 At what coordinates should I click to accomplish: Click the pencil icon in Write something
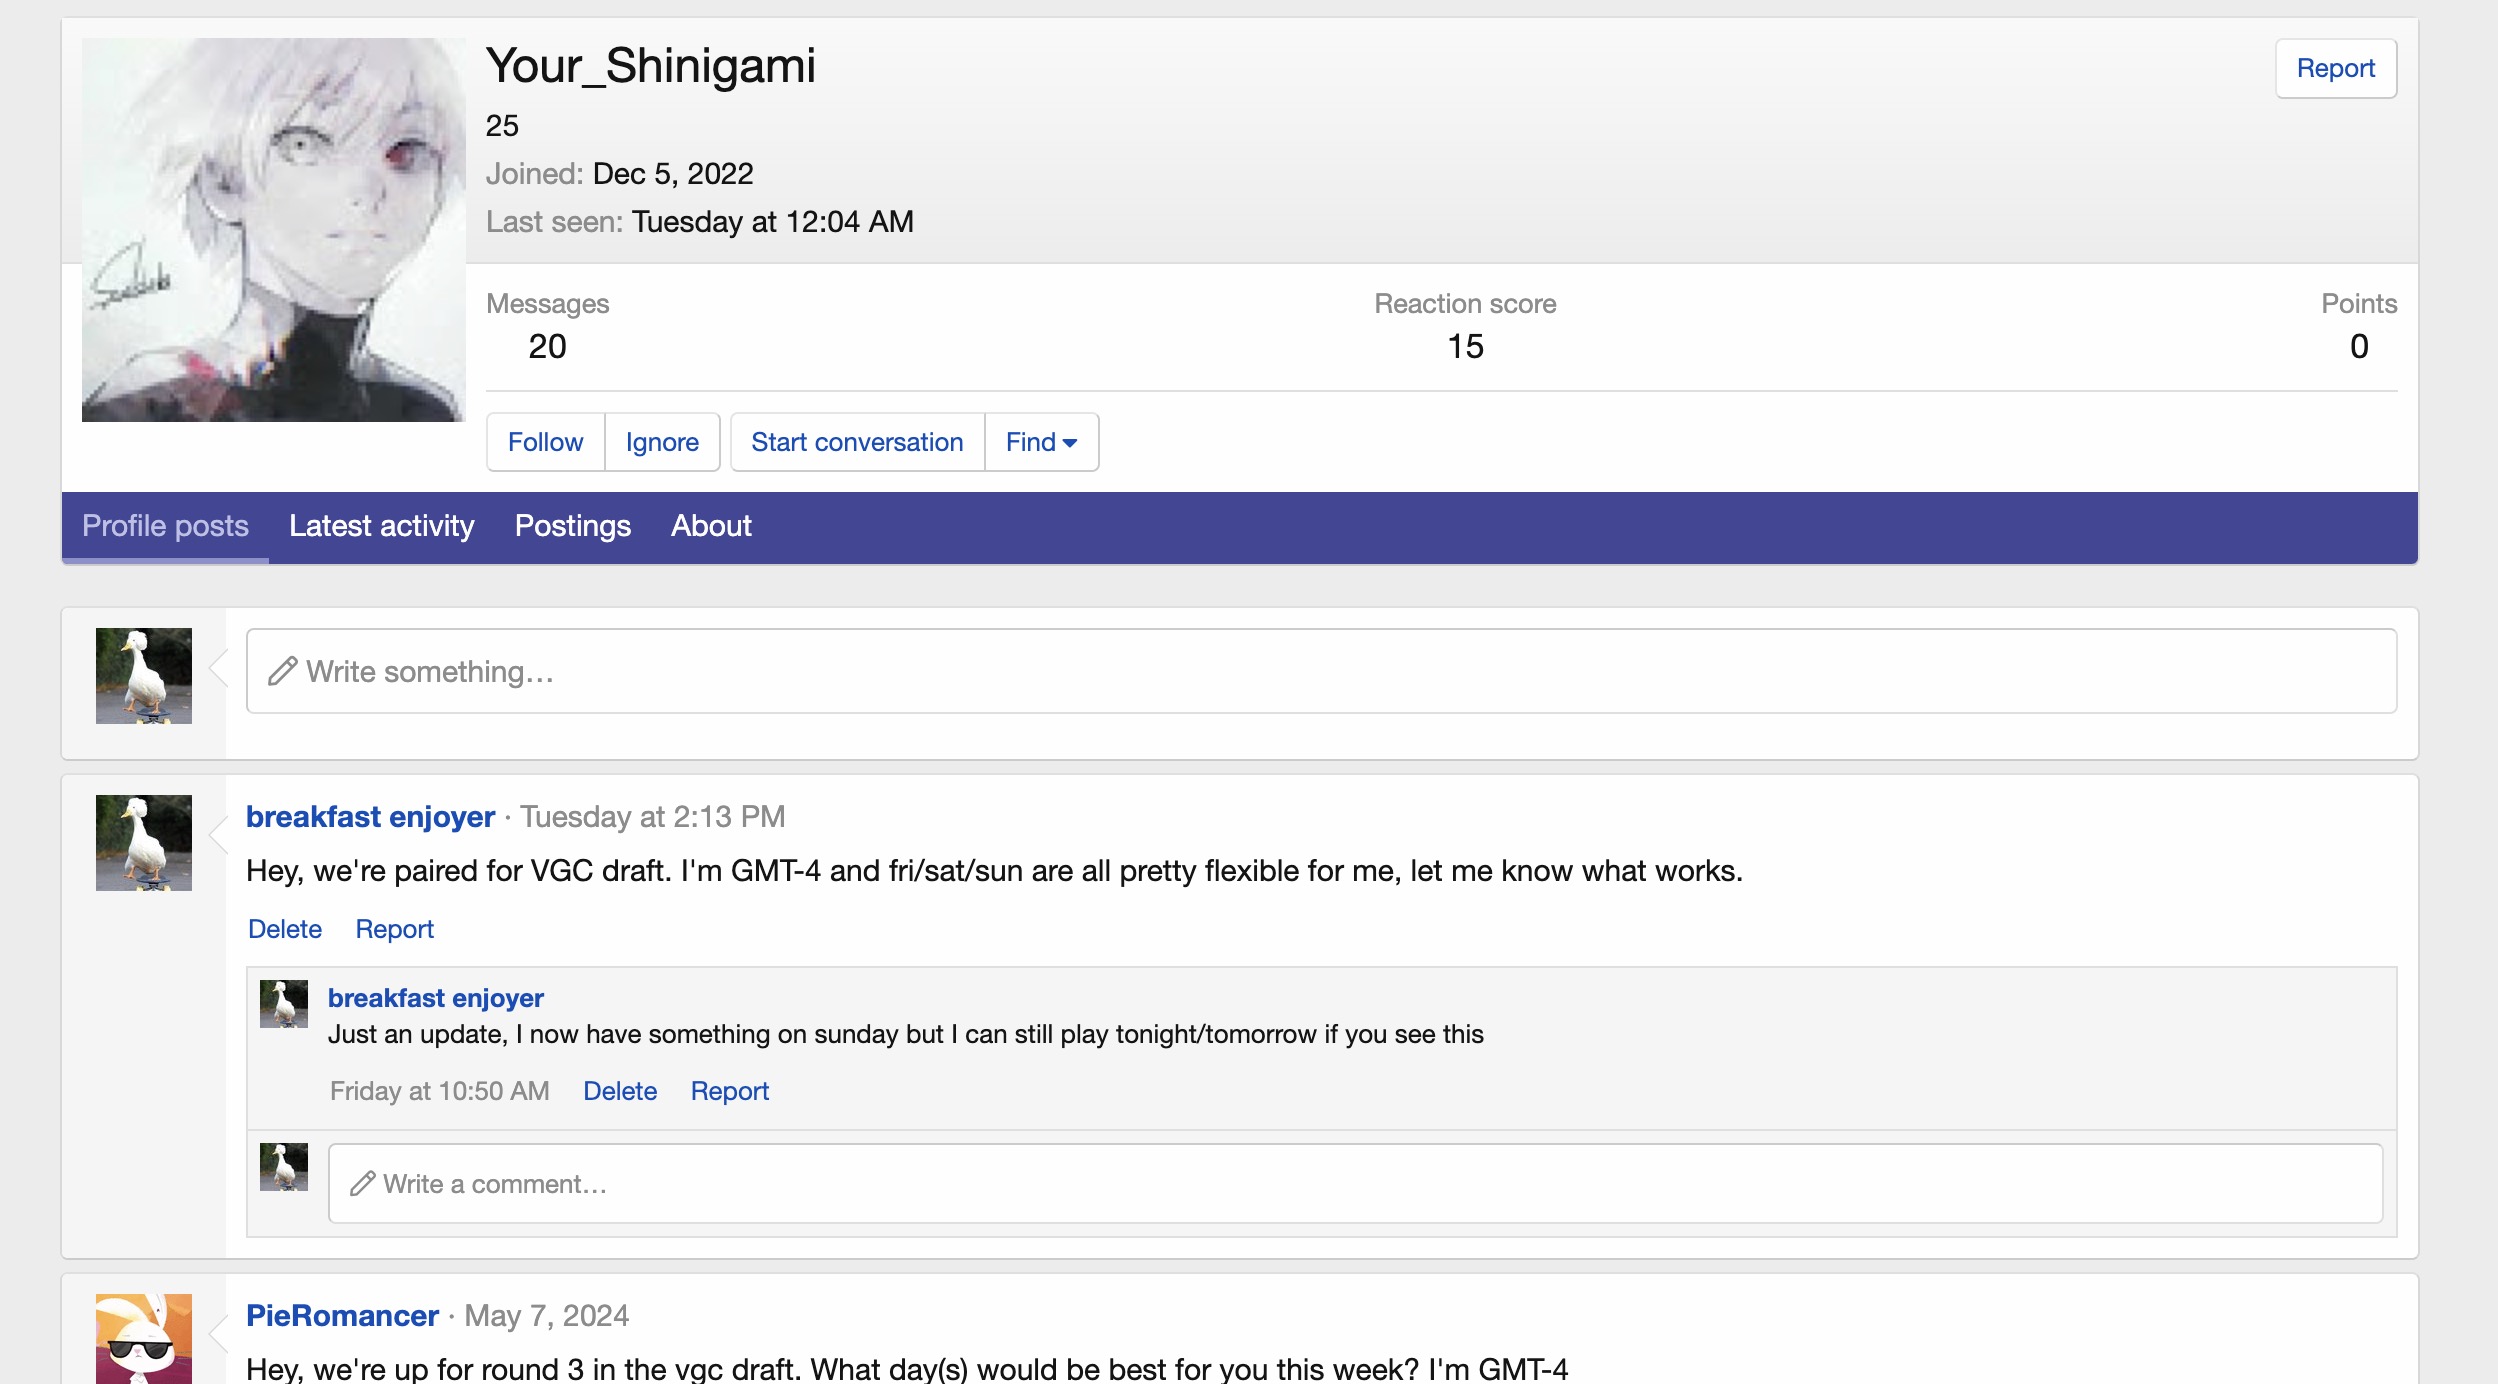coord(282,671)
